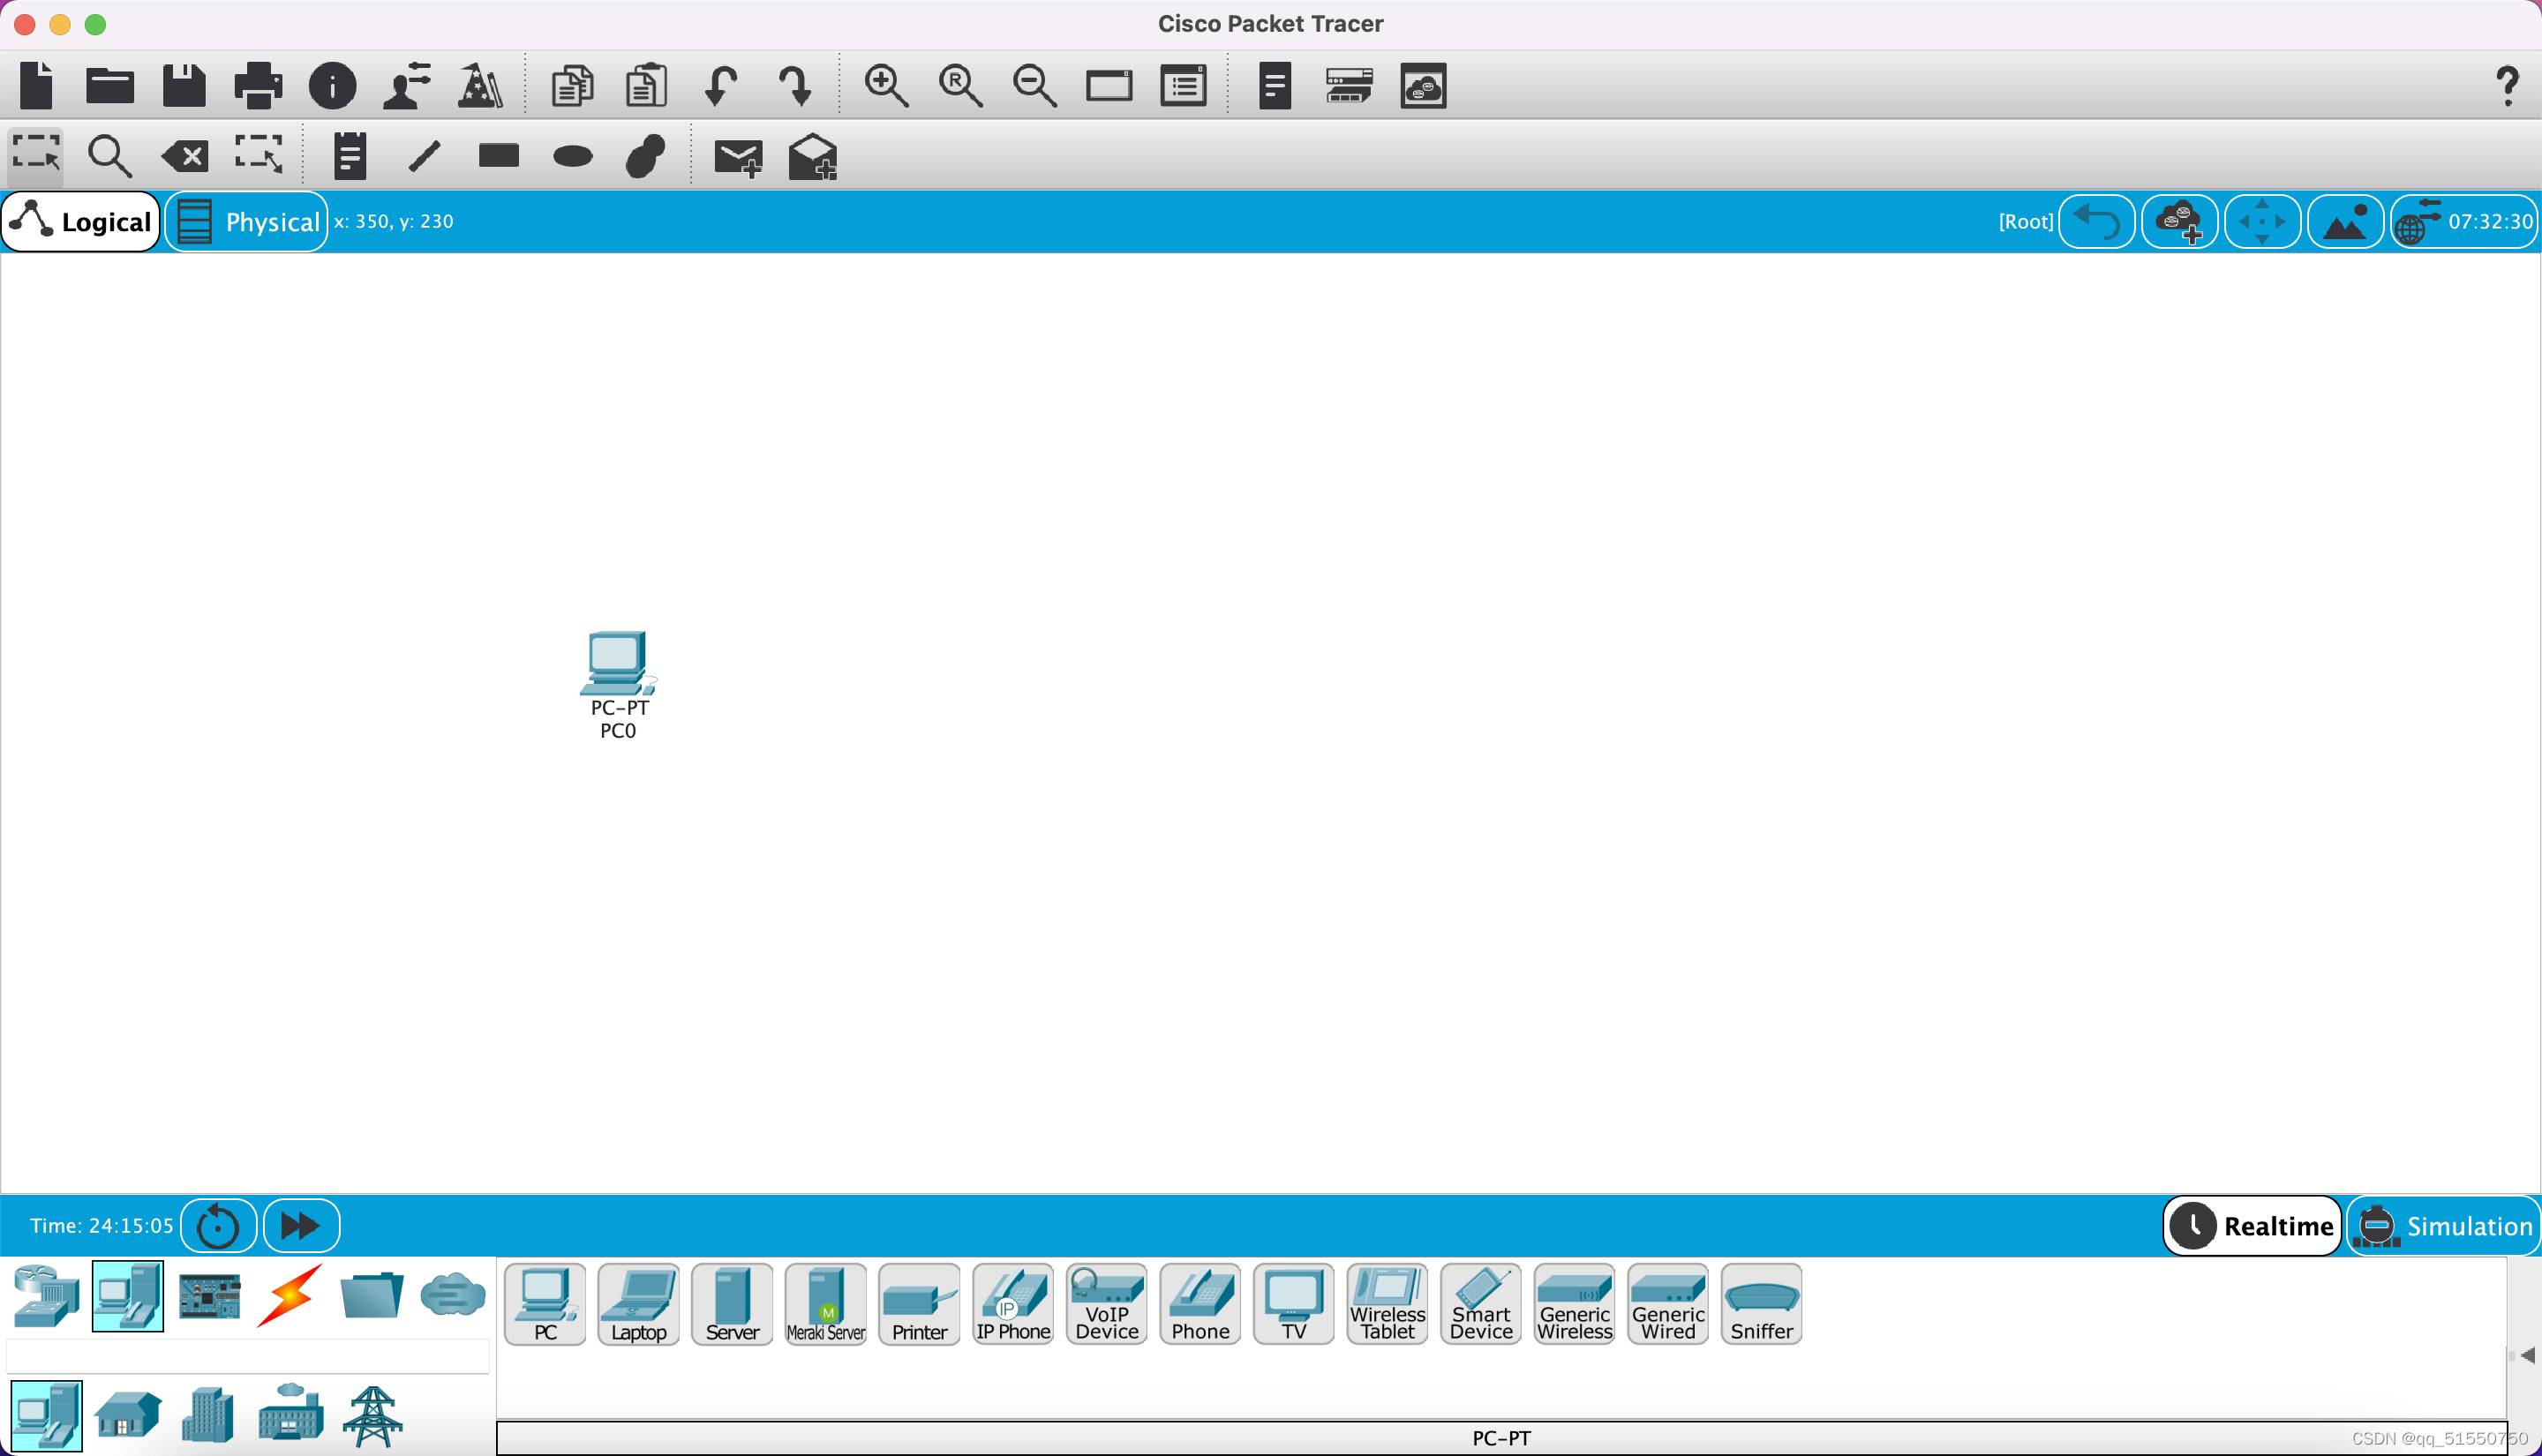The height and width of the screenshot is (1456, 2542).
Task: Select the freeform drawing tool
Action: click(646, 155)
